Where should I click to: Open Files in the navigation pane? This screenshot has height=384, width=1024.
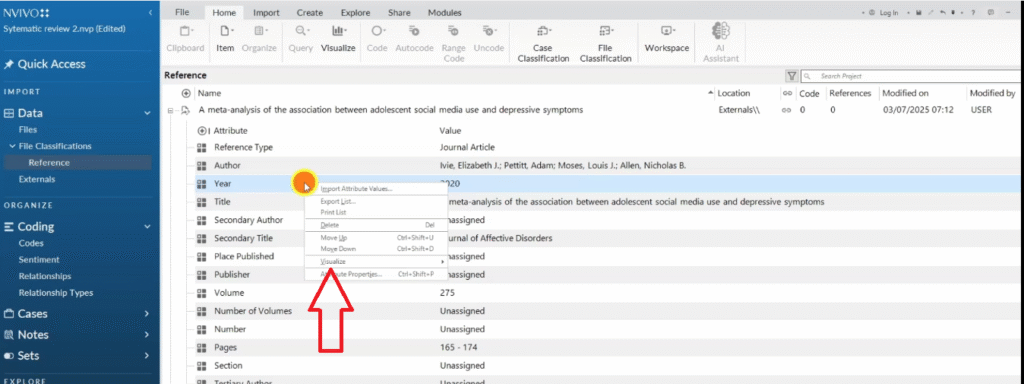[x=28, y=130]
